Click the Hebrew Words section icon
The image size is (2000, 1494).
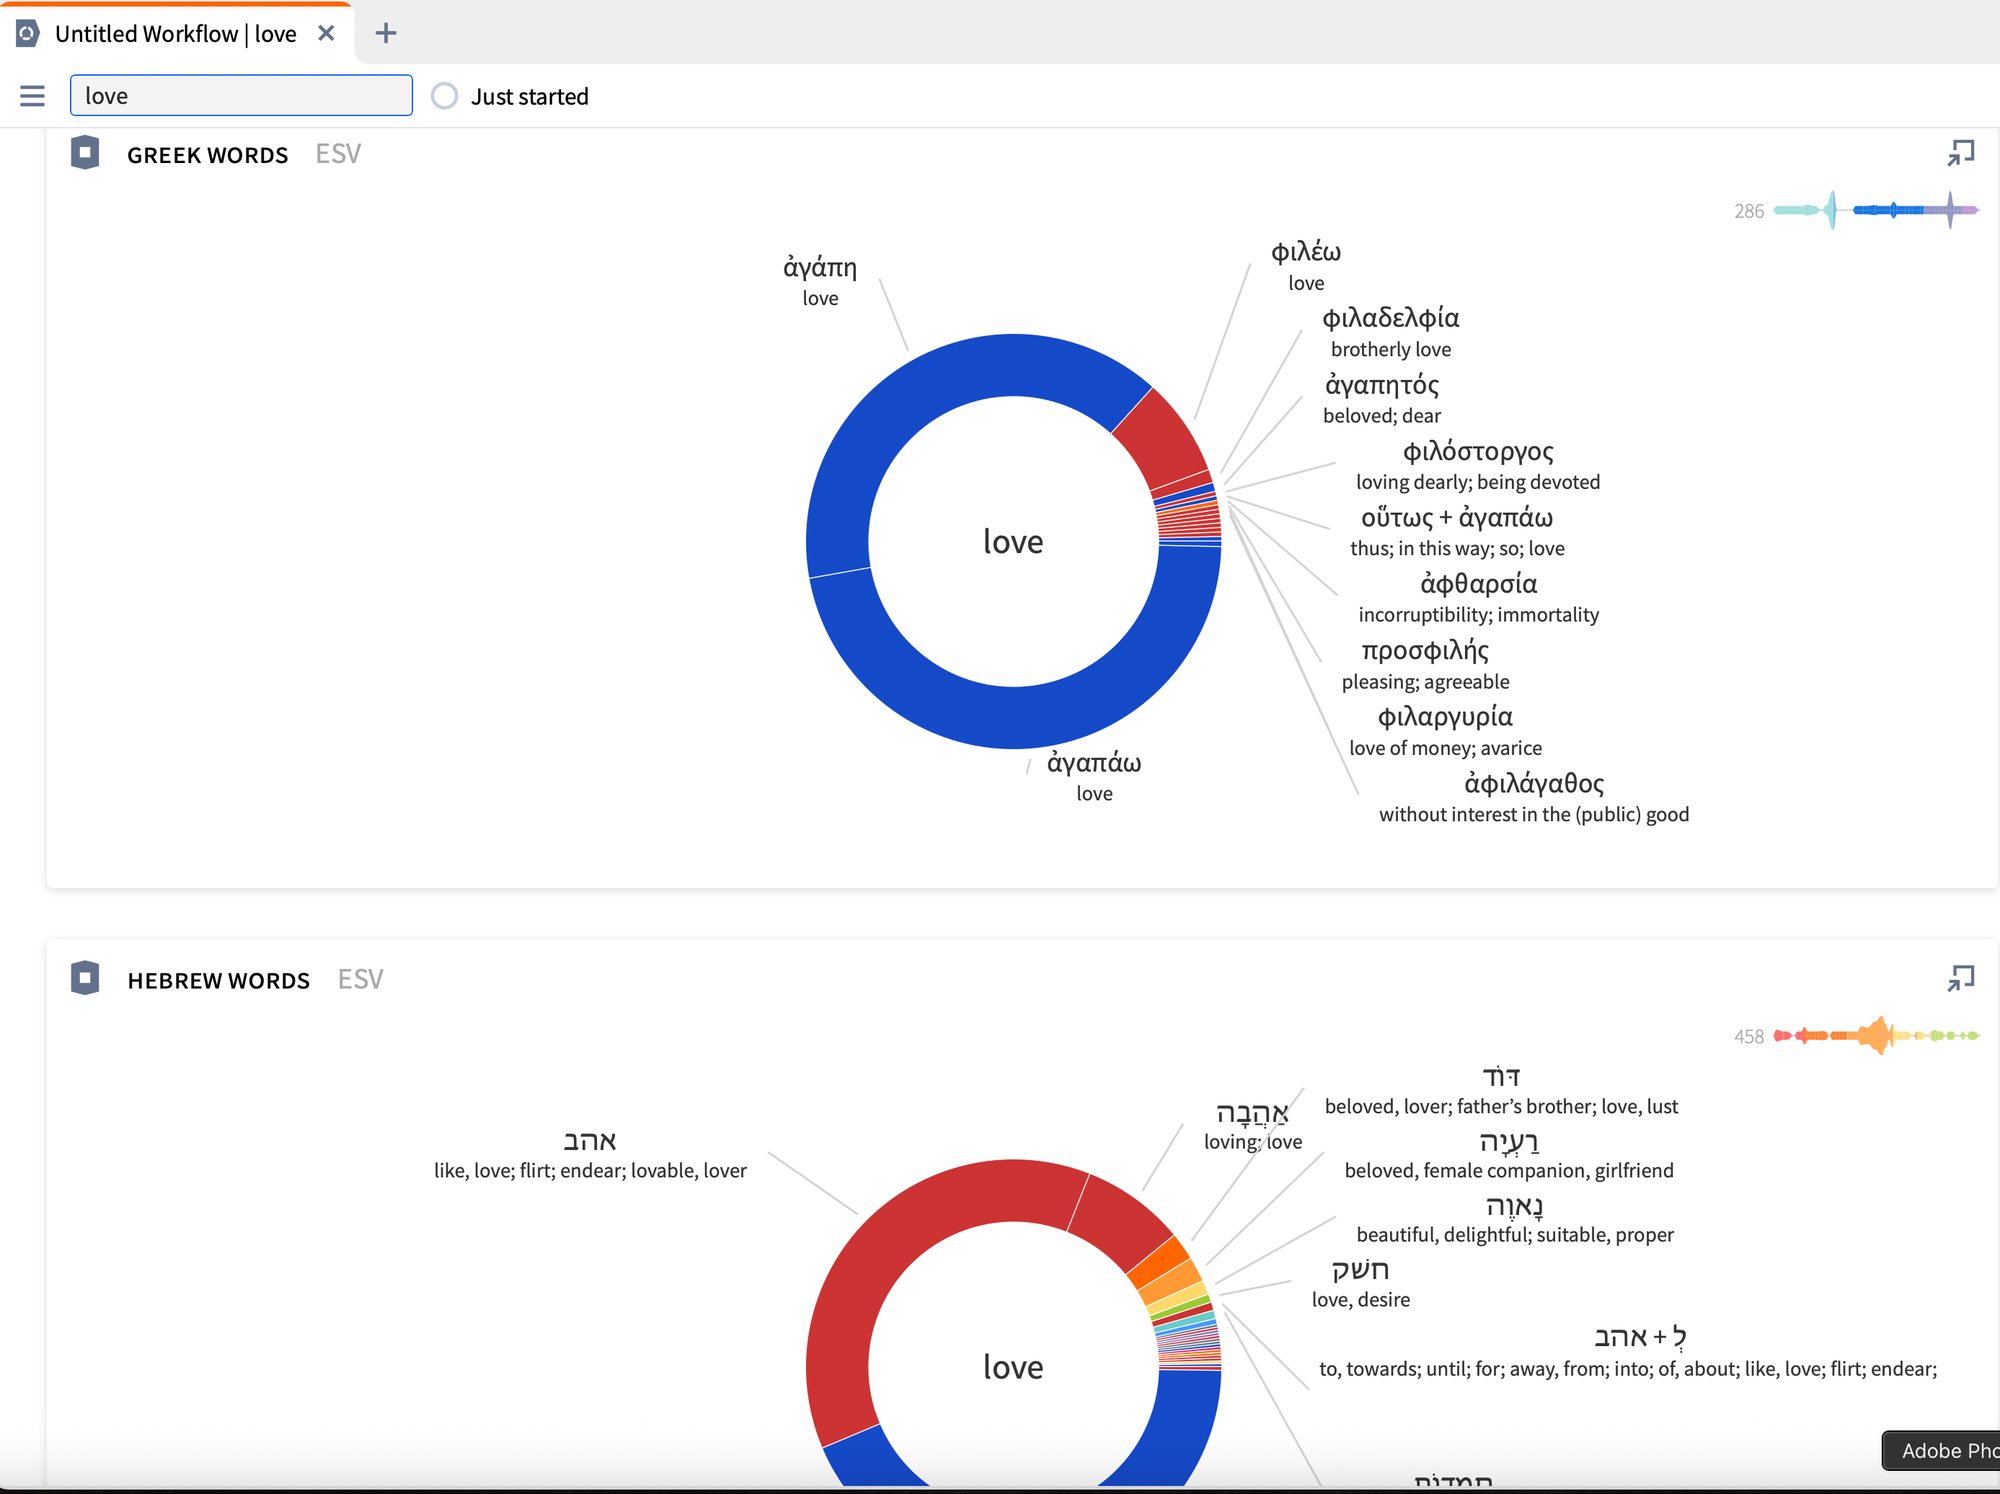[85, 978]
